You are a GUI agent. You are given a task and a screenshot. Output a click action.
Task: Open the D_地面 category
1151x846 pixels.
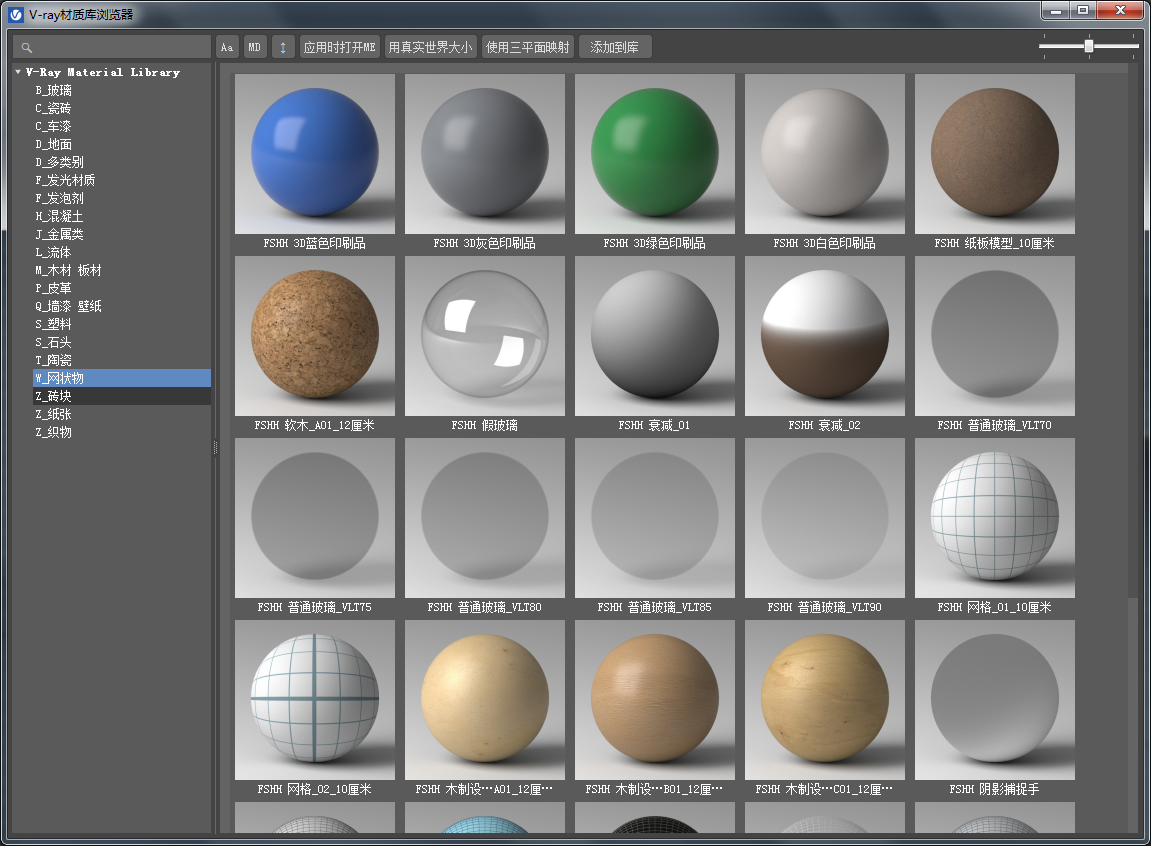[x=54, y=145]
